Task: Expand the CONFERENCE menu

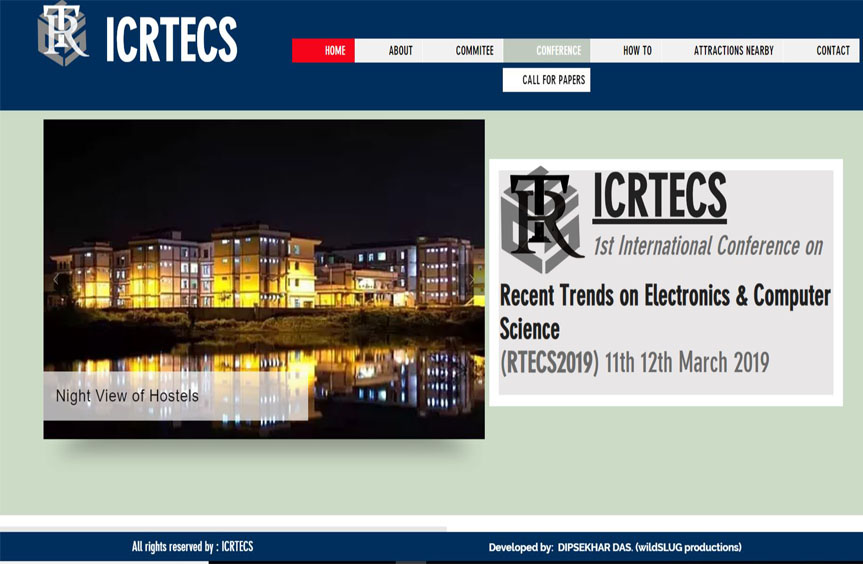Action: [547, 51]
